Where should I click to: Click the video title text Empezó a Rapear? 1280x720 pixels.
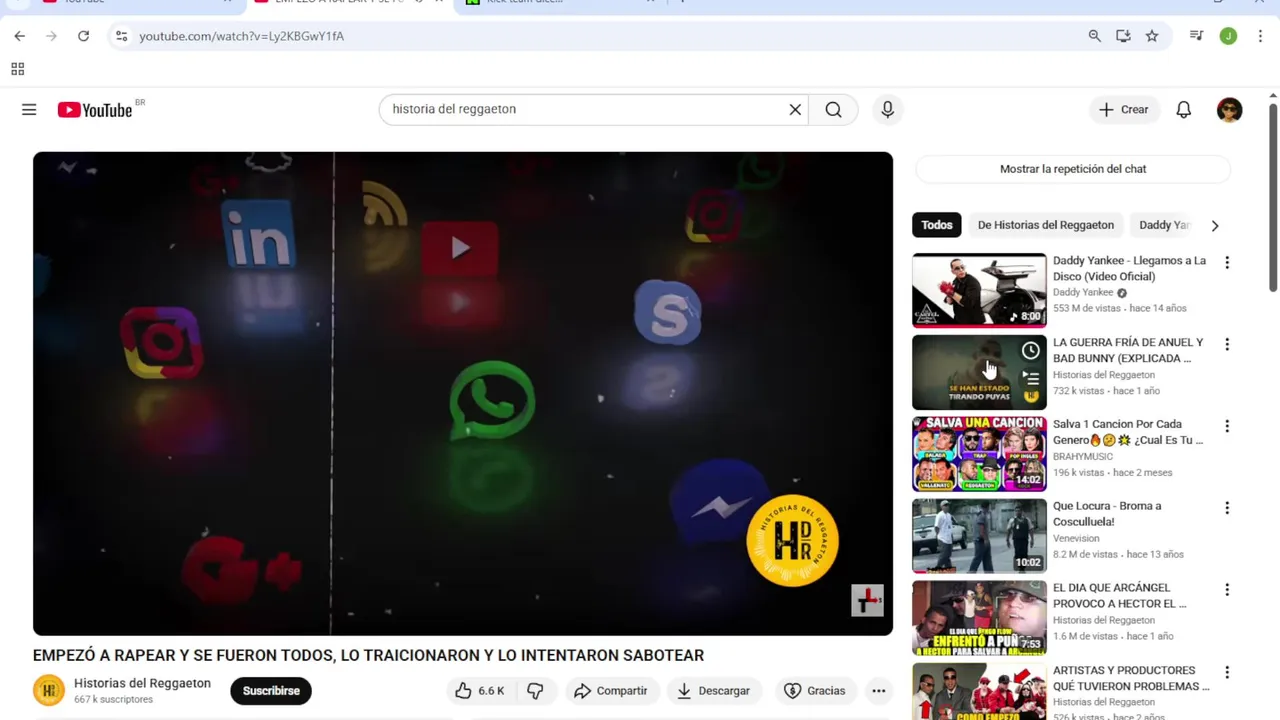[368, 656]
